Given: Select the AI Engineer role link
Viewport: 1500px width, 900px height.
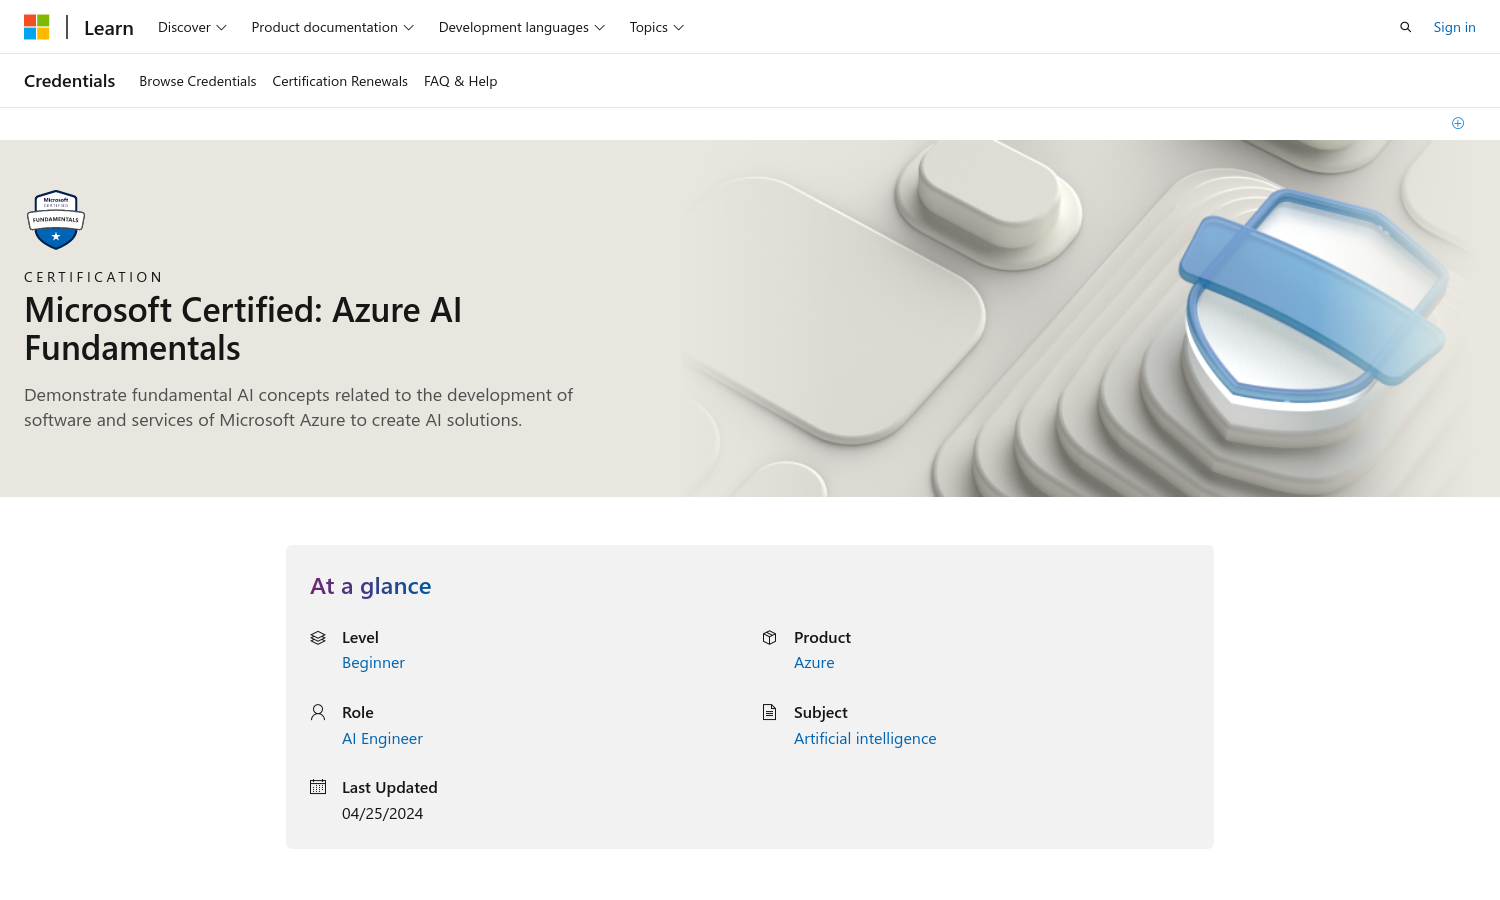Looking at the screenshot, I should point(382,738).
